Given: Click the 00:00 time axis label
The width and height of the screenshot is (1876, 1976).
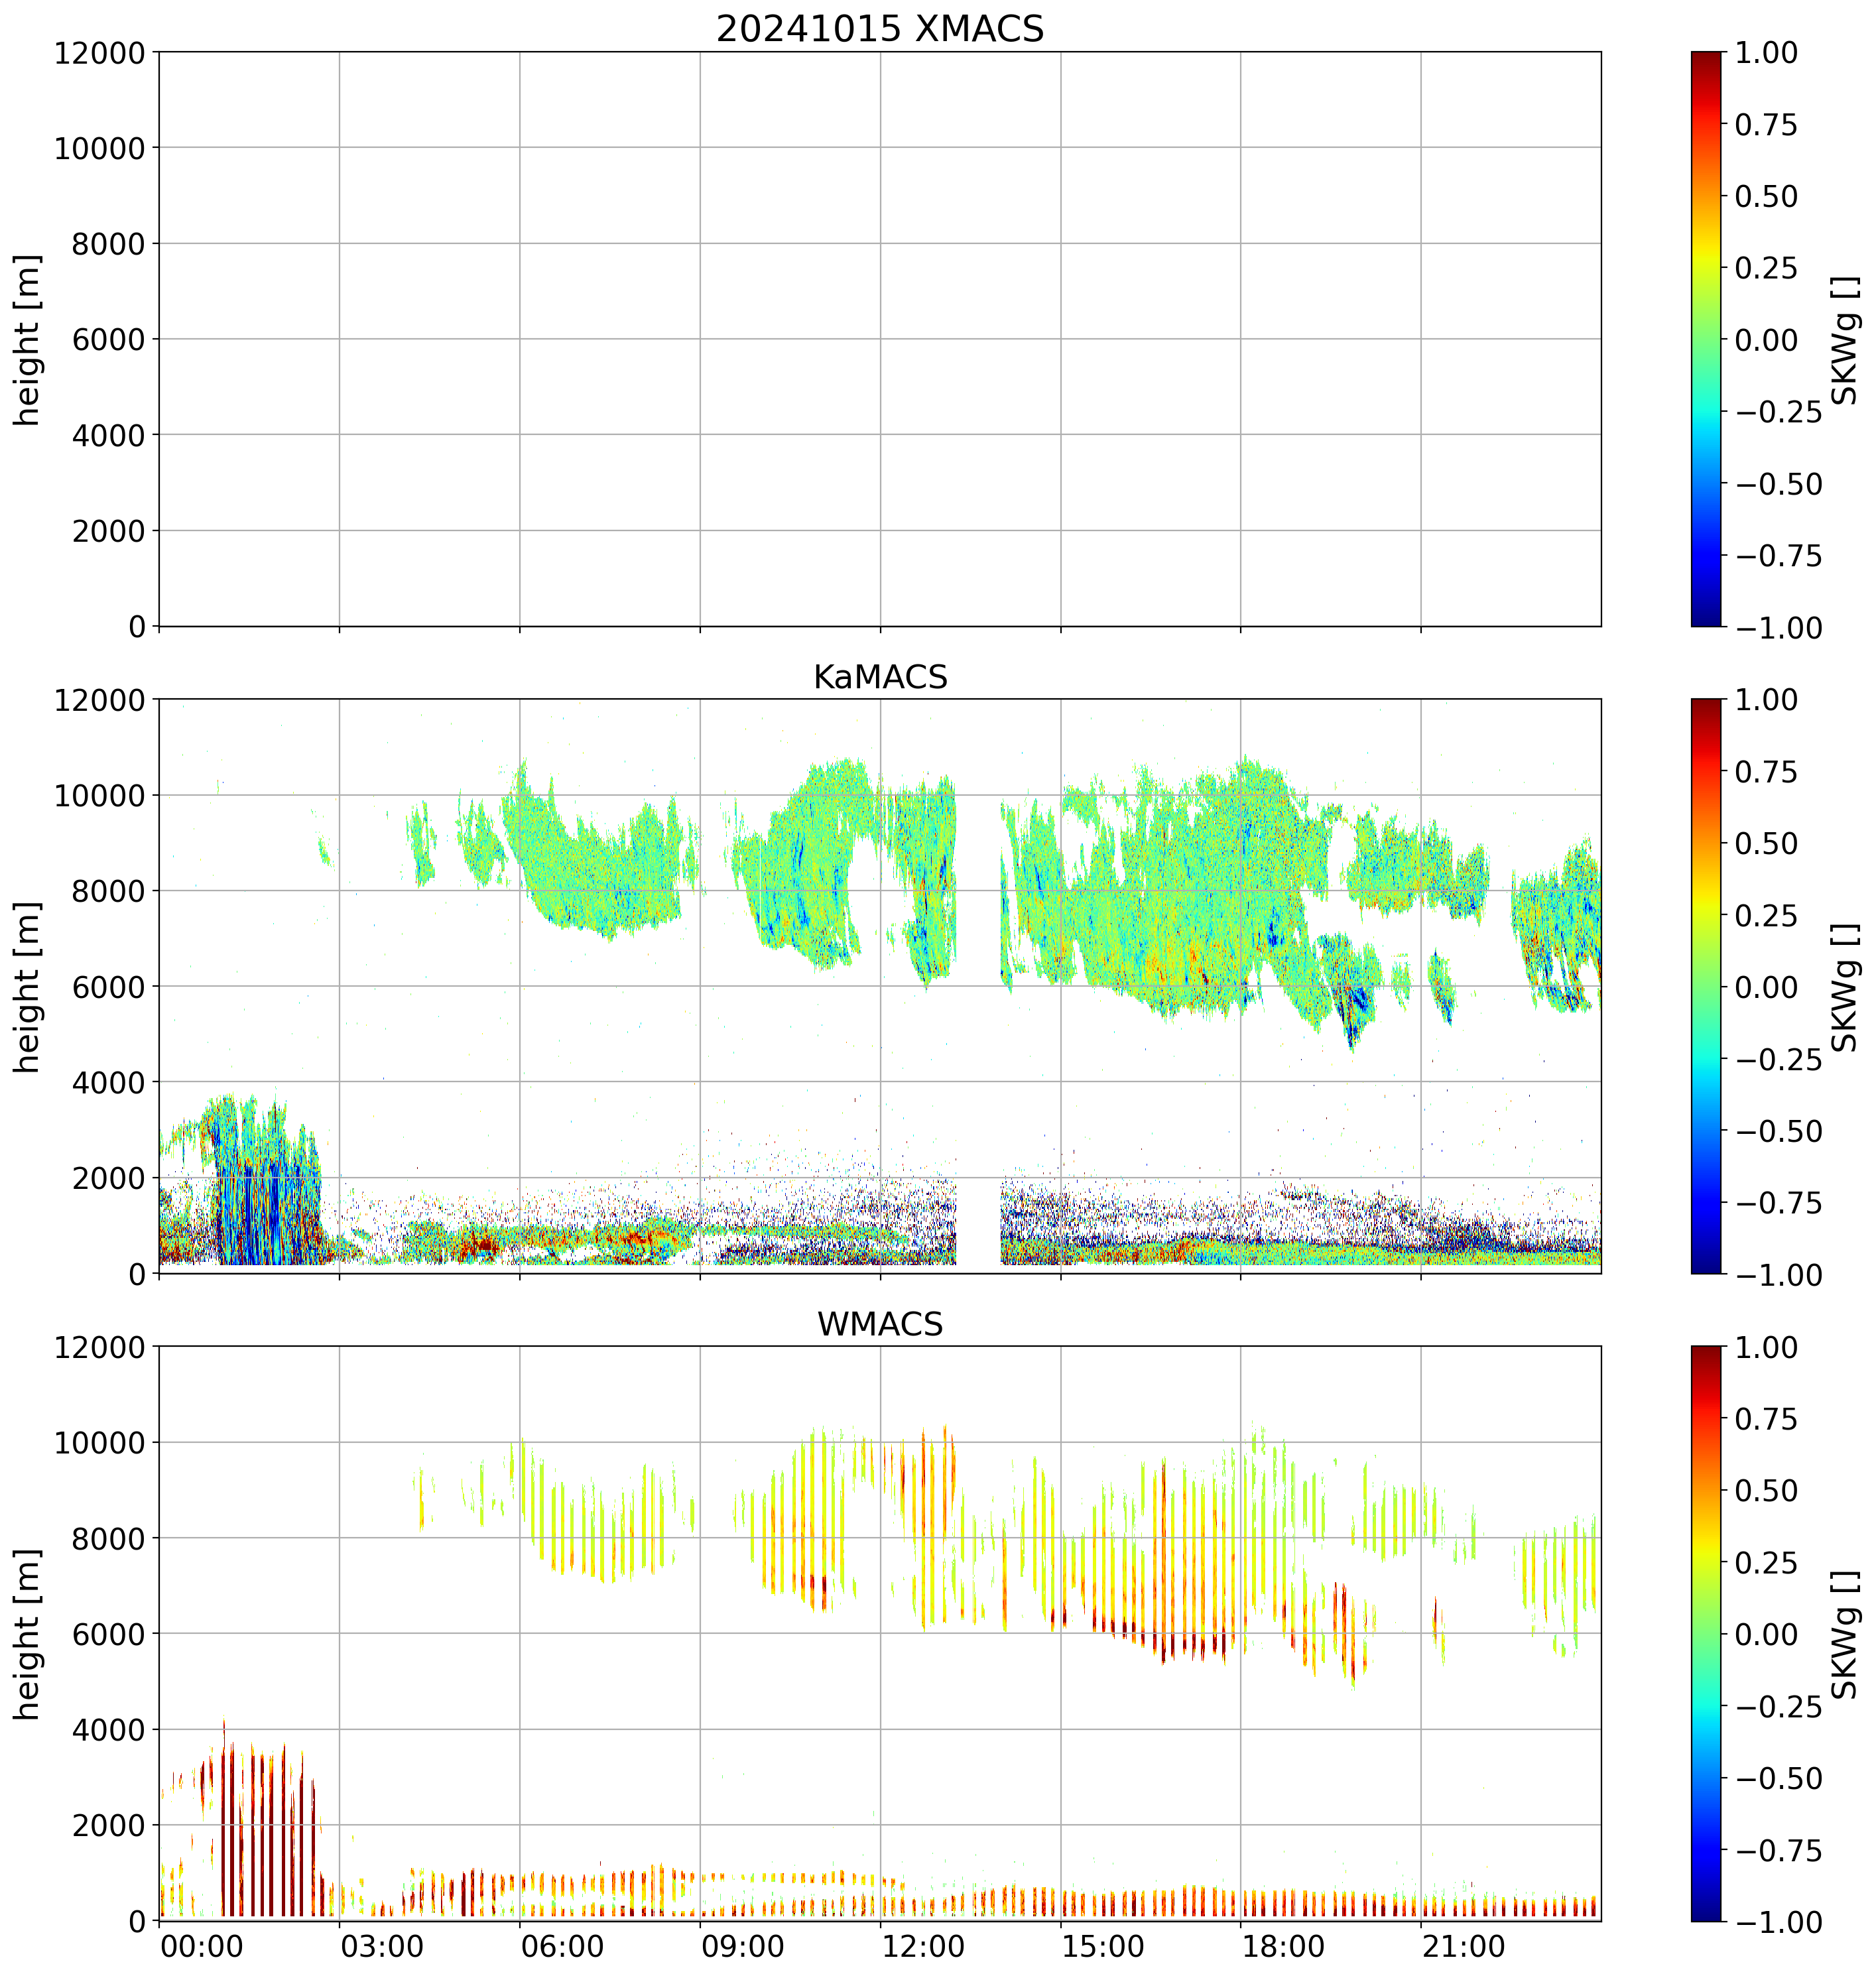Looking at the screenshot, I should click(x=202, y=1947).
